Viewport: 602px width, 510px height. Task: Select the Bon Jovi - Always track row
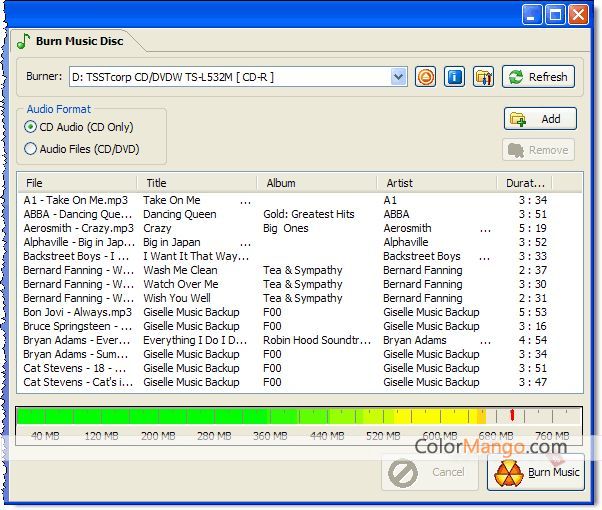click(x=78, y=312)
